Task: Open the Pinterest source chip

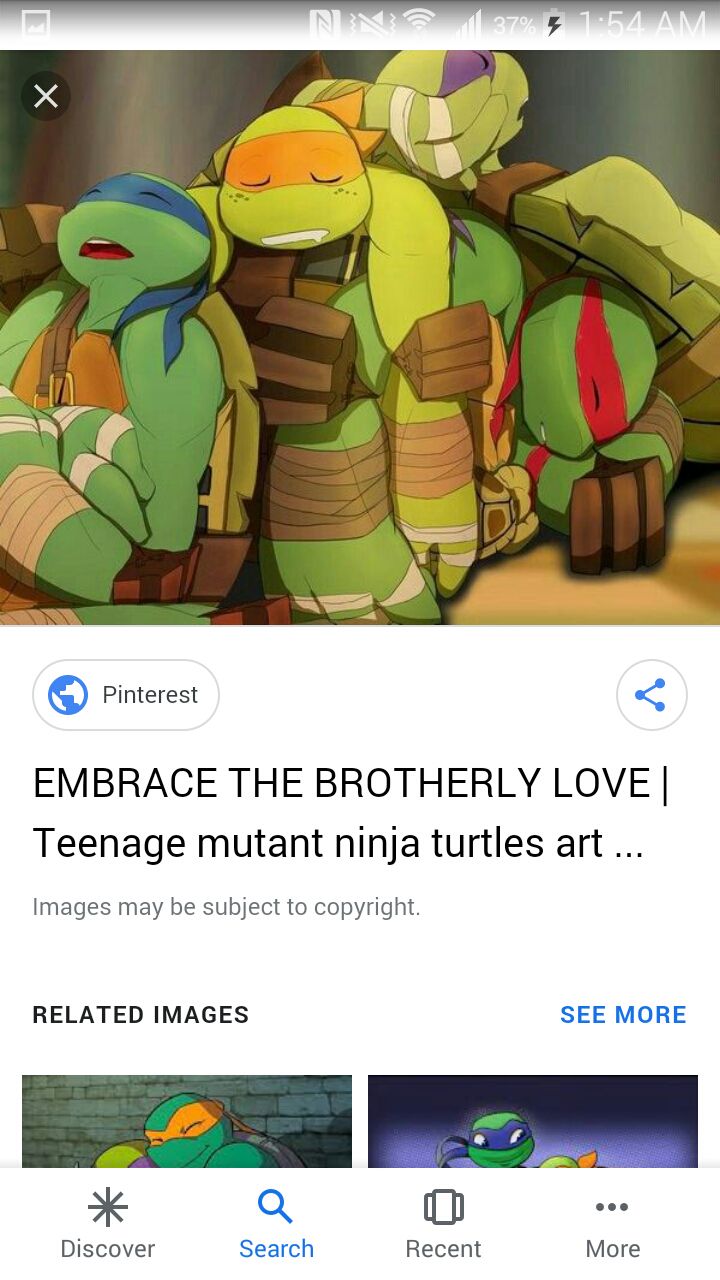Action: pos(126,695)
